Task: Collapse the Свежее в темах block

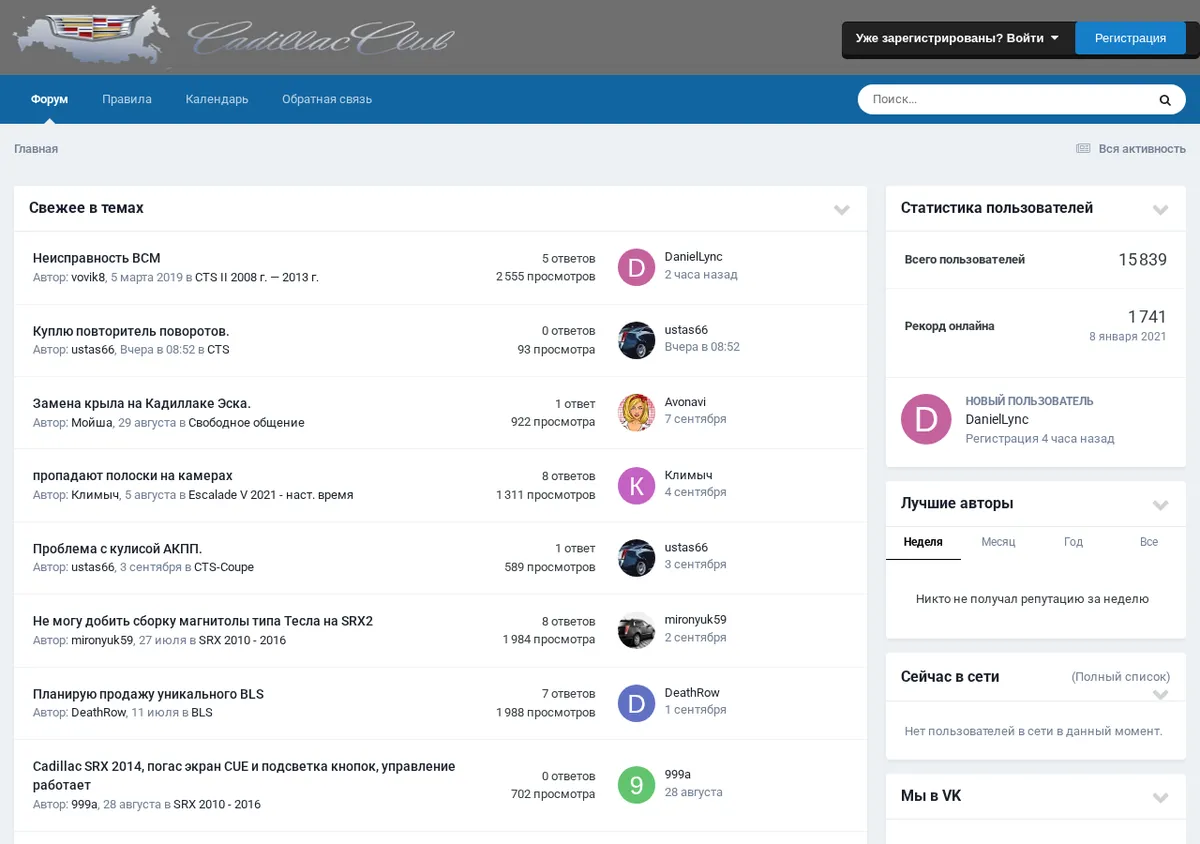Action: pyautogui.click(x=842, y=210)
